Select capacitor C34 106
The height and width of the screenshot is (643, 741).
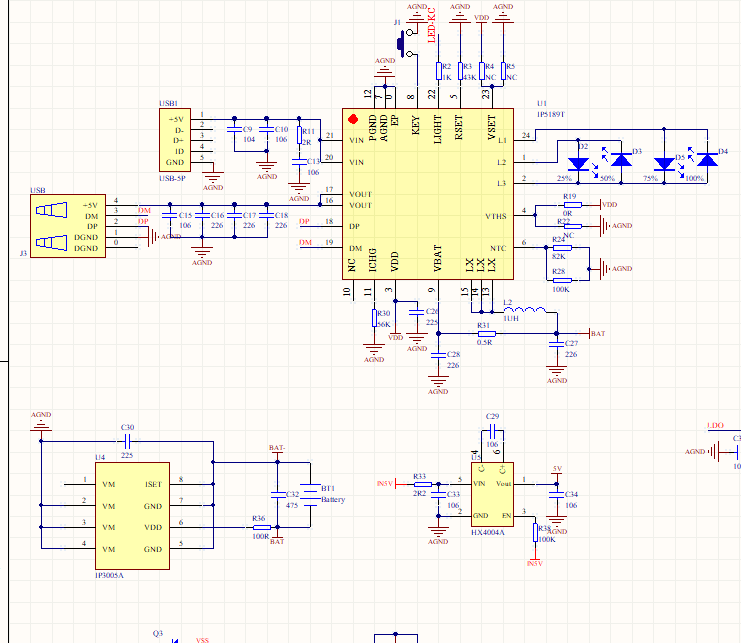[557, 495]
